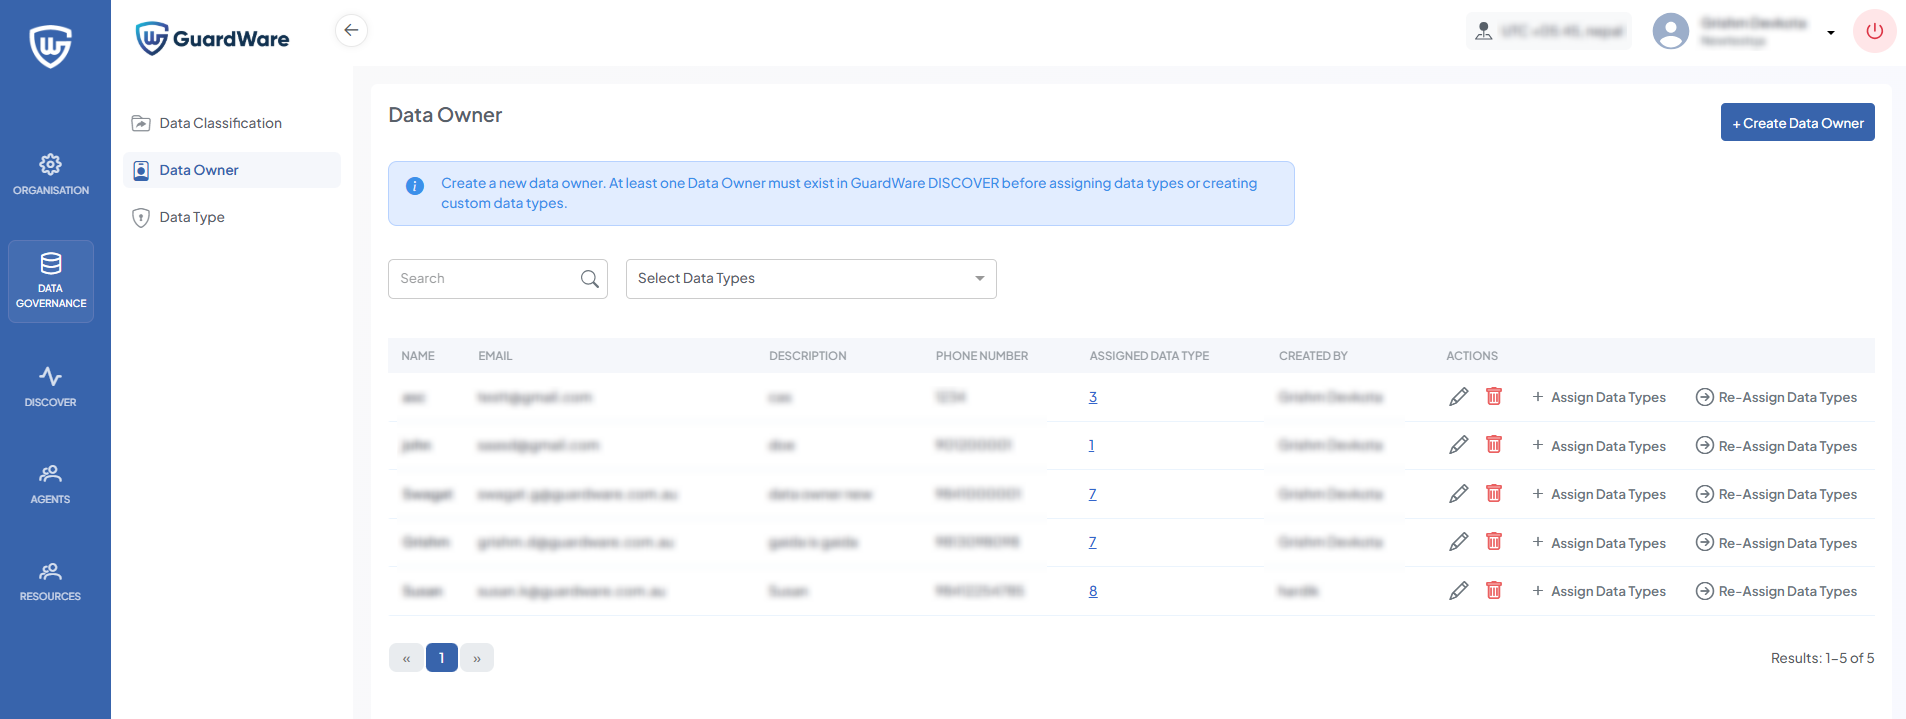Delete the last row using trash icon
Viewport: 1906px width, 719px height.
tap(1493, 591)
